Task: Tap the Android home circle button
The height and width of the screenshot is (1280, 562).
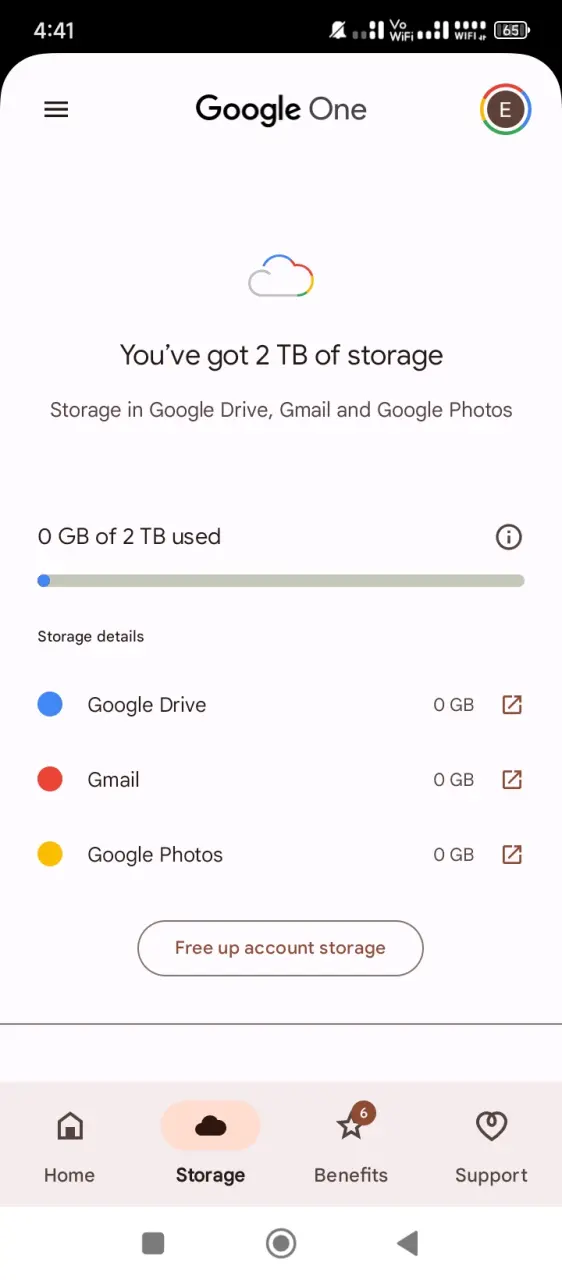Action: pyautogui.click(x=281, y=1243)
